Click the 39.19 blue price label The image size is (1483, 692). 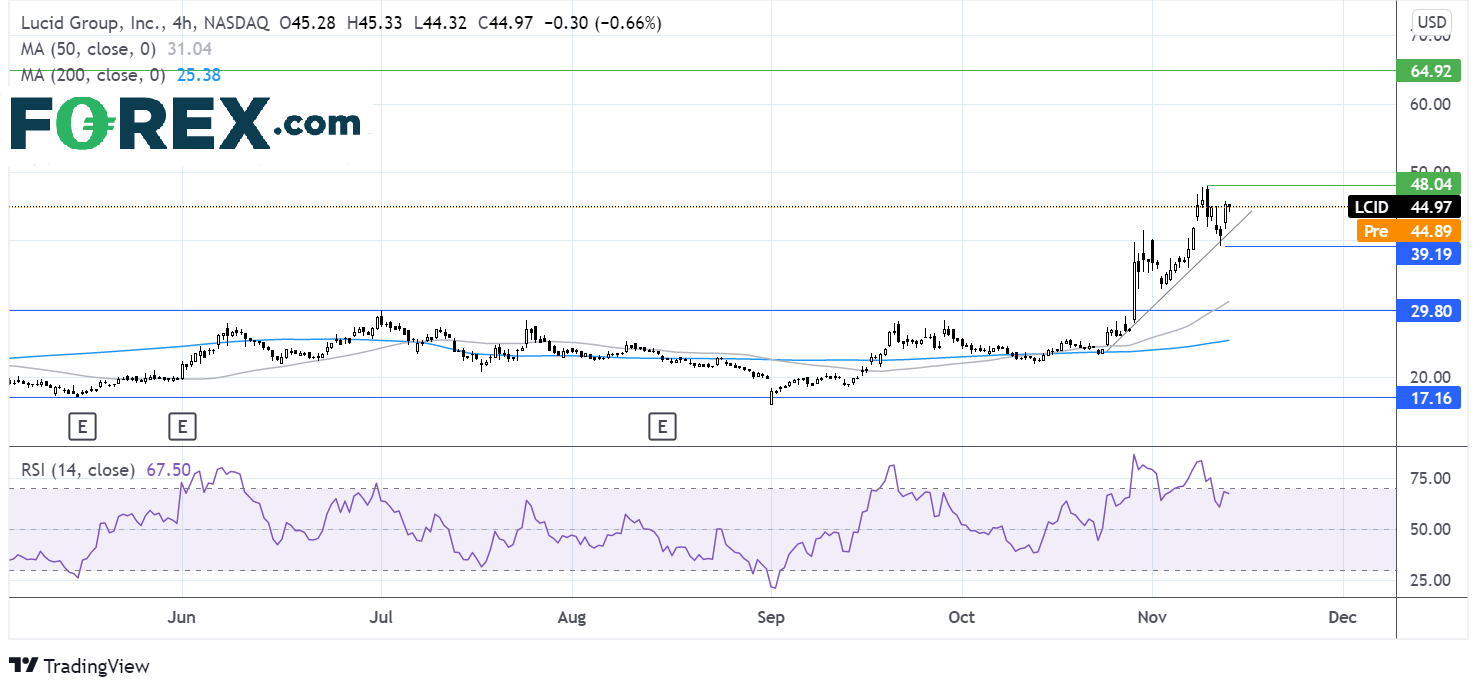click(x=1428, y=254)
